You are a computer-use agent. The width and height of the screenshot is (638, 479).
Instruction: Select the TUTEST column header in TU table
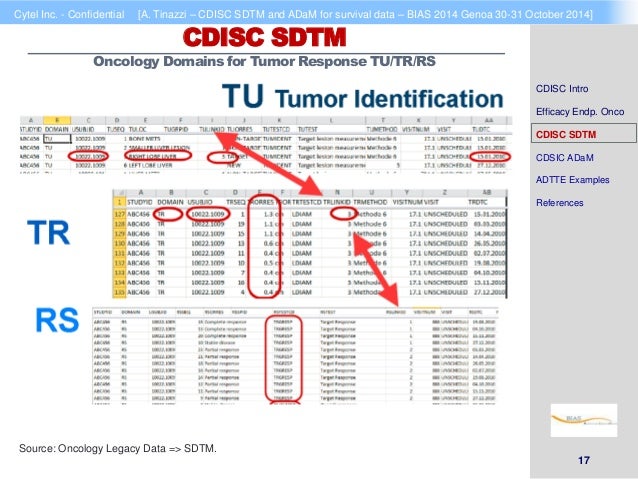(308, 129)
